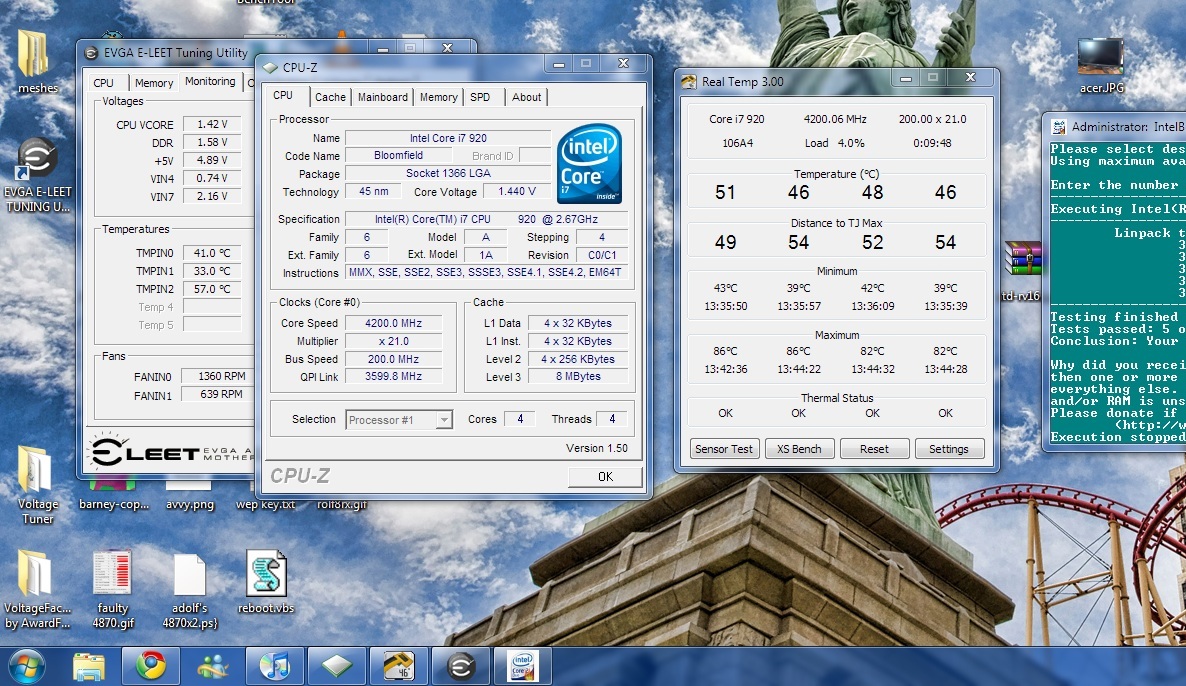This screenshot has height=686, width=1186.
Task: Switch to the green chip taskbar icon
Action: click(337, 666)
